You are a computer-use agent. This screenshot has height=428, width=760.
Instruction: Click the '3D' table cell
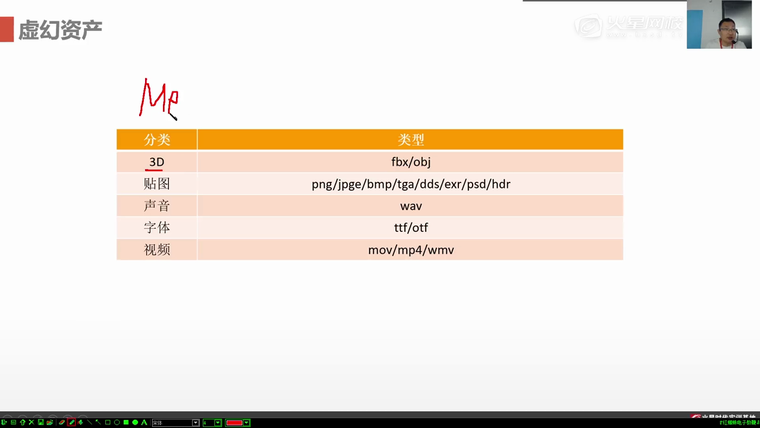click(x=156, y=162)
